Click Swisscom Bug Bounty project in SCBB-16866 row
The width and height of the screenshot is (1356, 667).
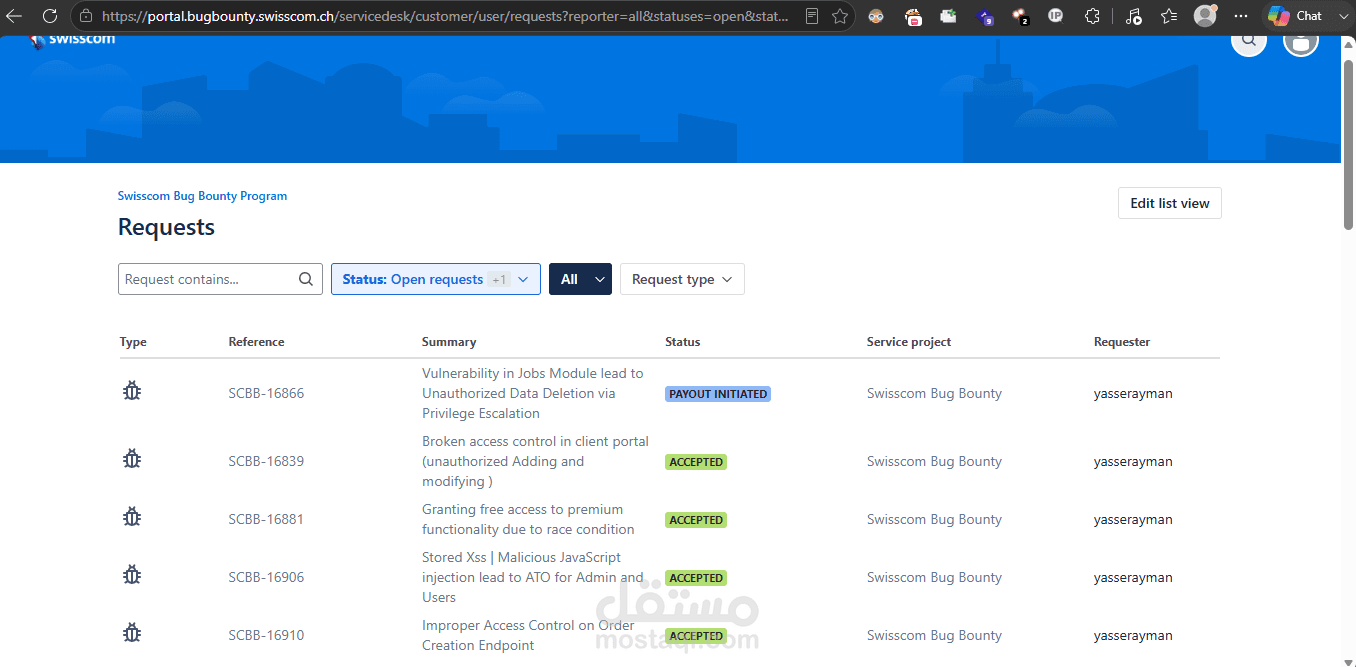934,393
